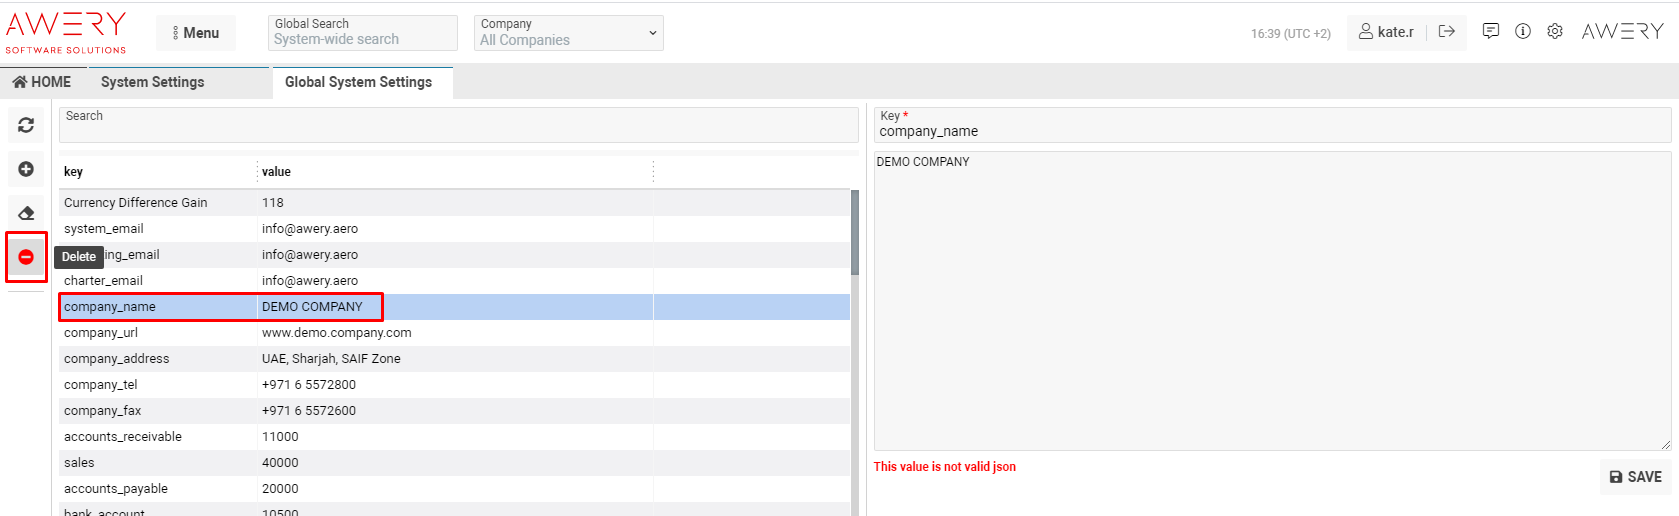Click the logout arrow icon

tap(1446, 32)
